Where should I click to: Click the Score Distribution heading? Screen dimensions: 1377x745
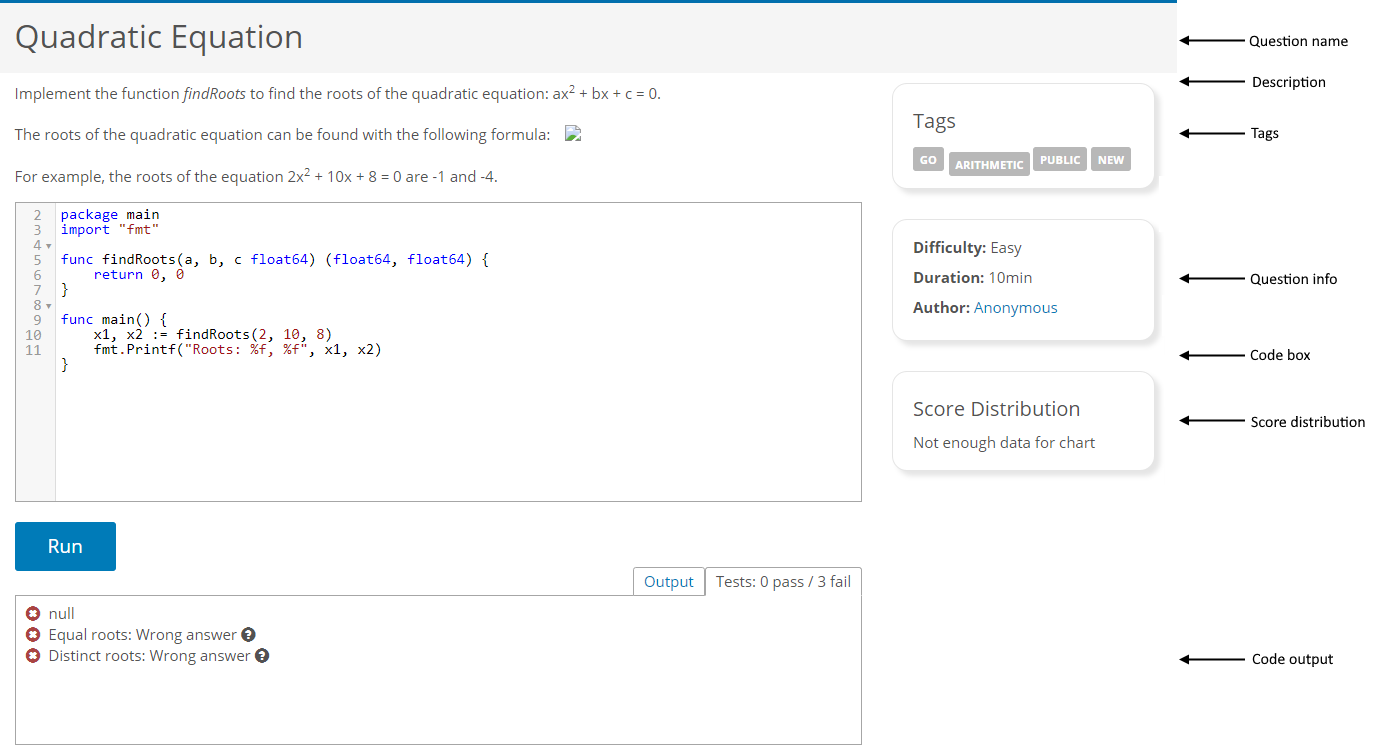click(996, 409)
